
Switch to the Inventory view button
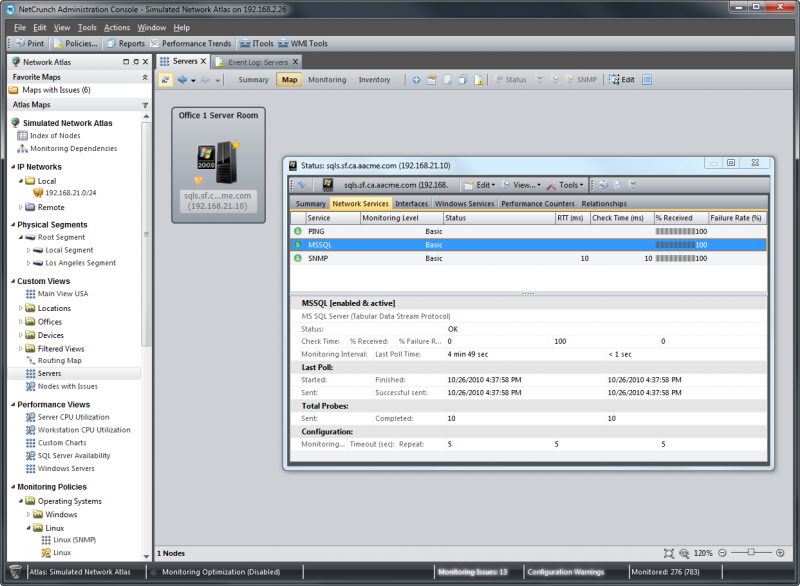pyautogui.click(x=374, y=80)
